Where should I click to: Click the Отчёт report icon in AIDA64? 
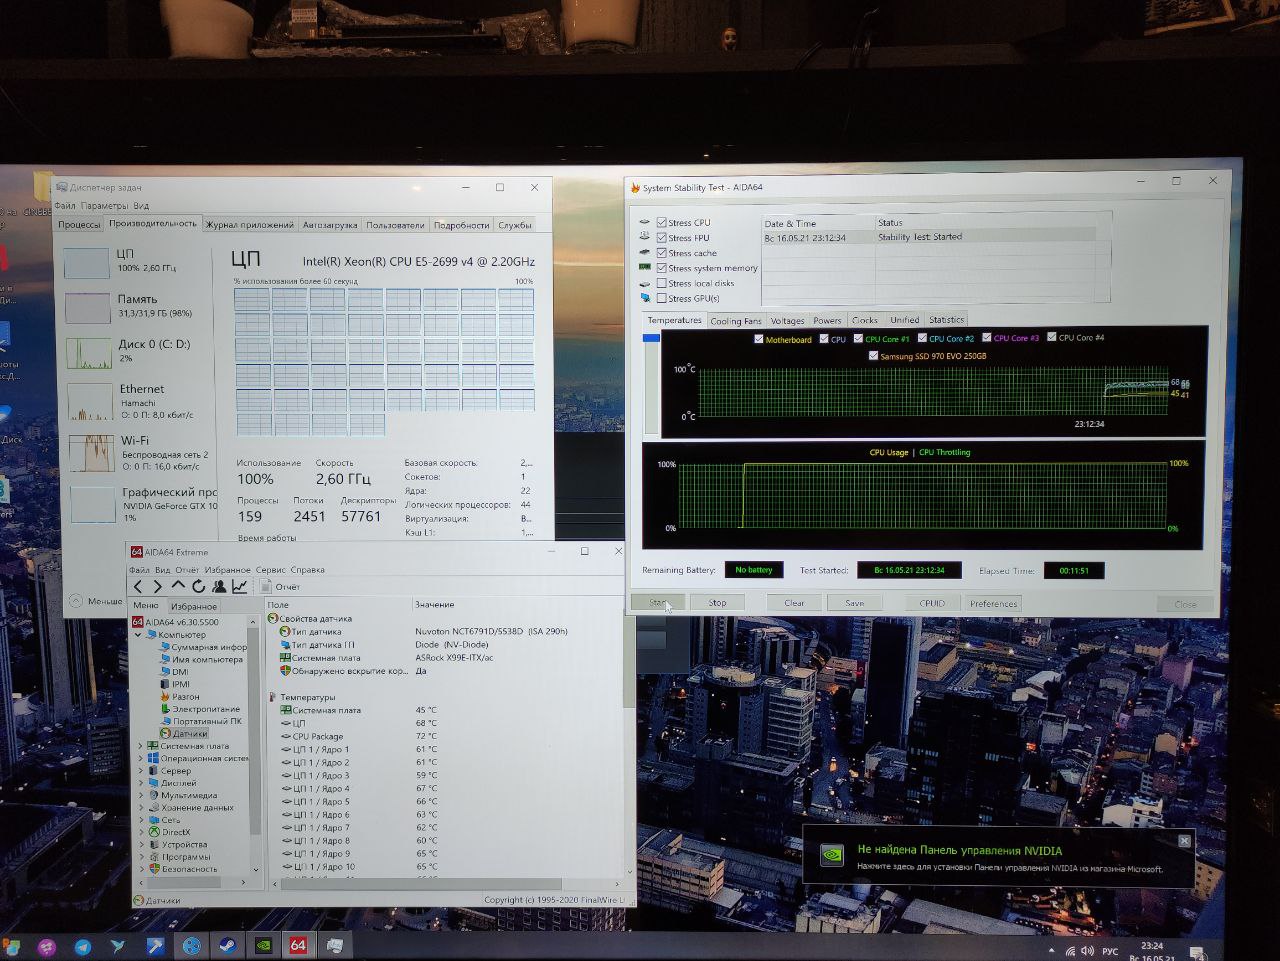point(266,586)
